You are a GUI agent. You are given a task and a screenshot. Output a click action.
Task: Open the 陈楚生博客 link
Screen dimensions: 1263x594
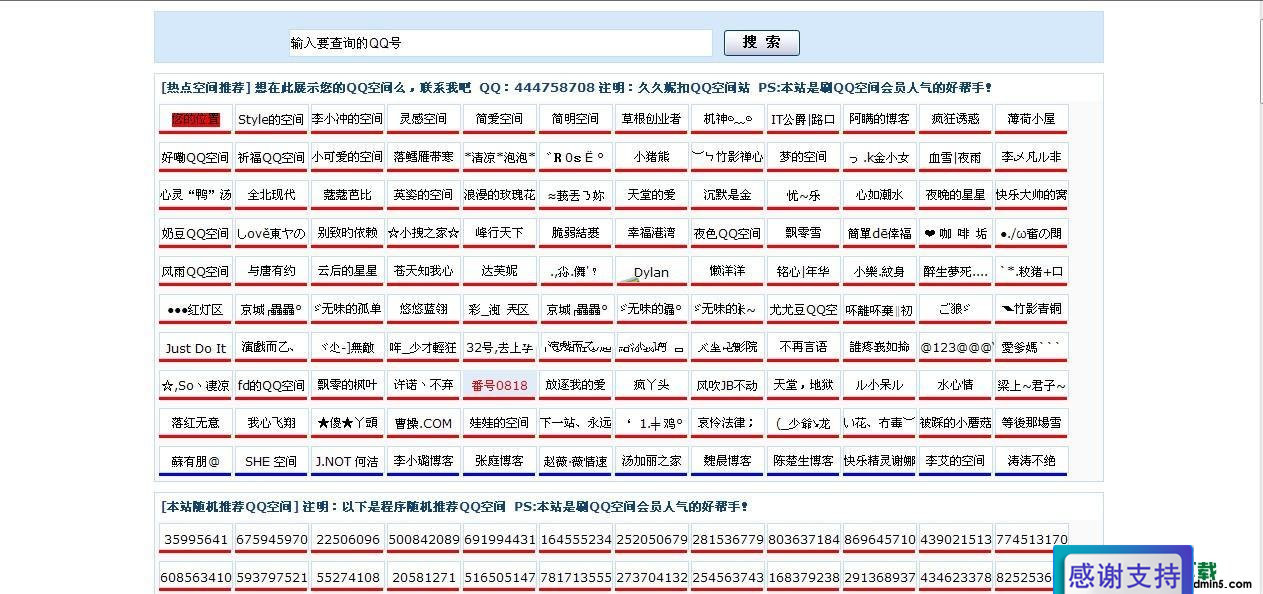point(803,461)
